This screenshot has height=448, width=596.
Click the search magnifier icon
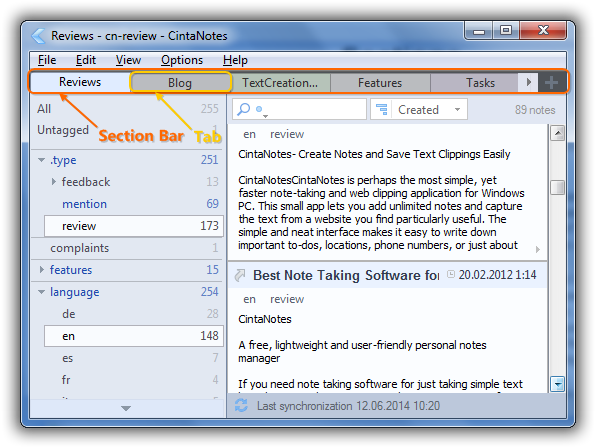click(243, 109)
